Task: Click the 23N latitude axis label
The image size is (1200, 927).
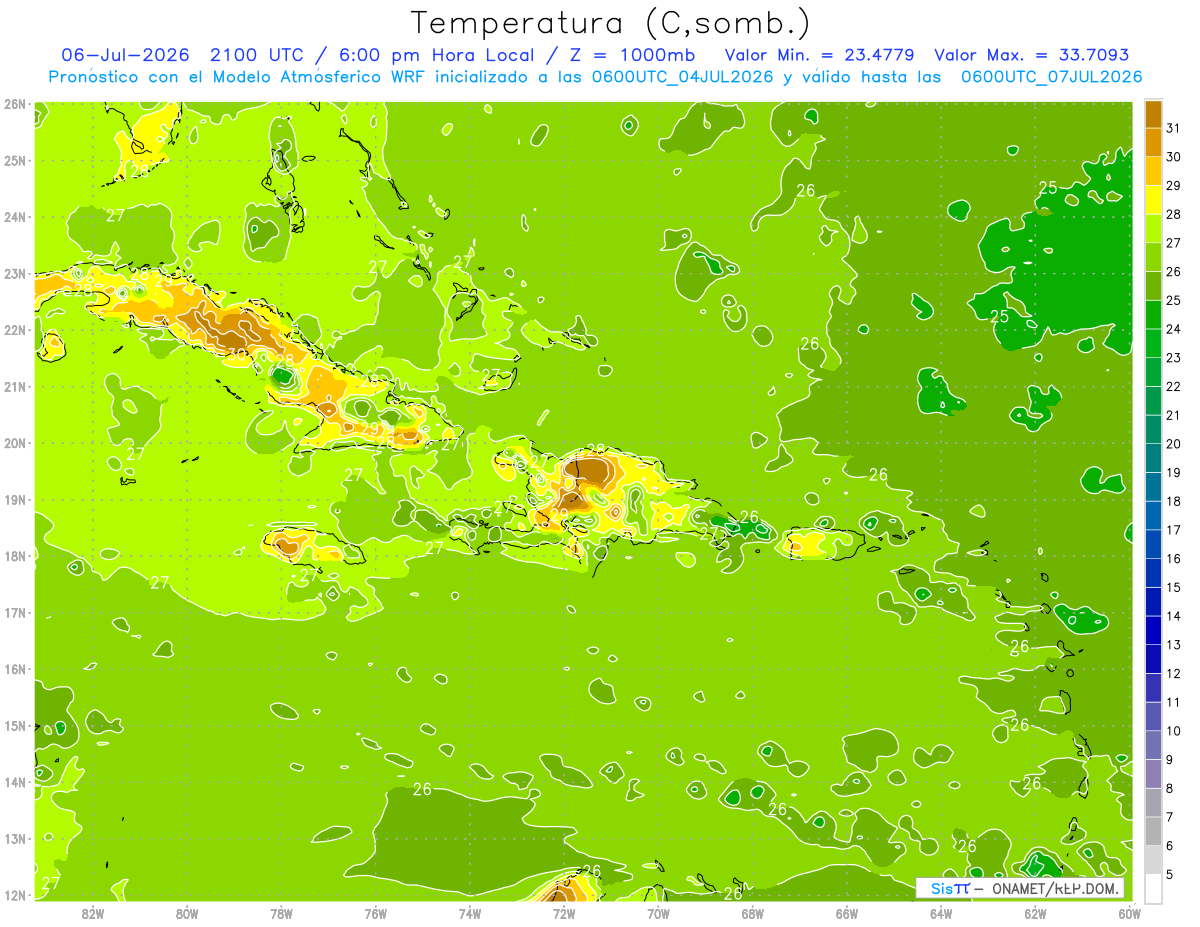Action: point(14,273)
